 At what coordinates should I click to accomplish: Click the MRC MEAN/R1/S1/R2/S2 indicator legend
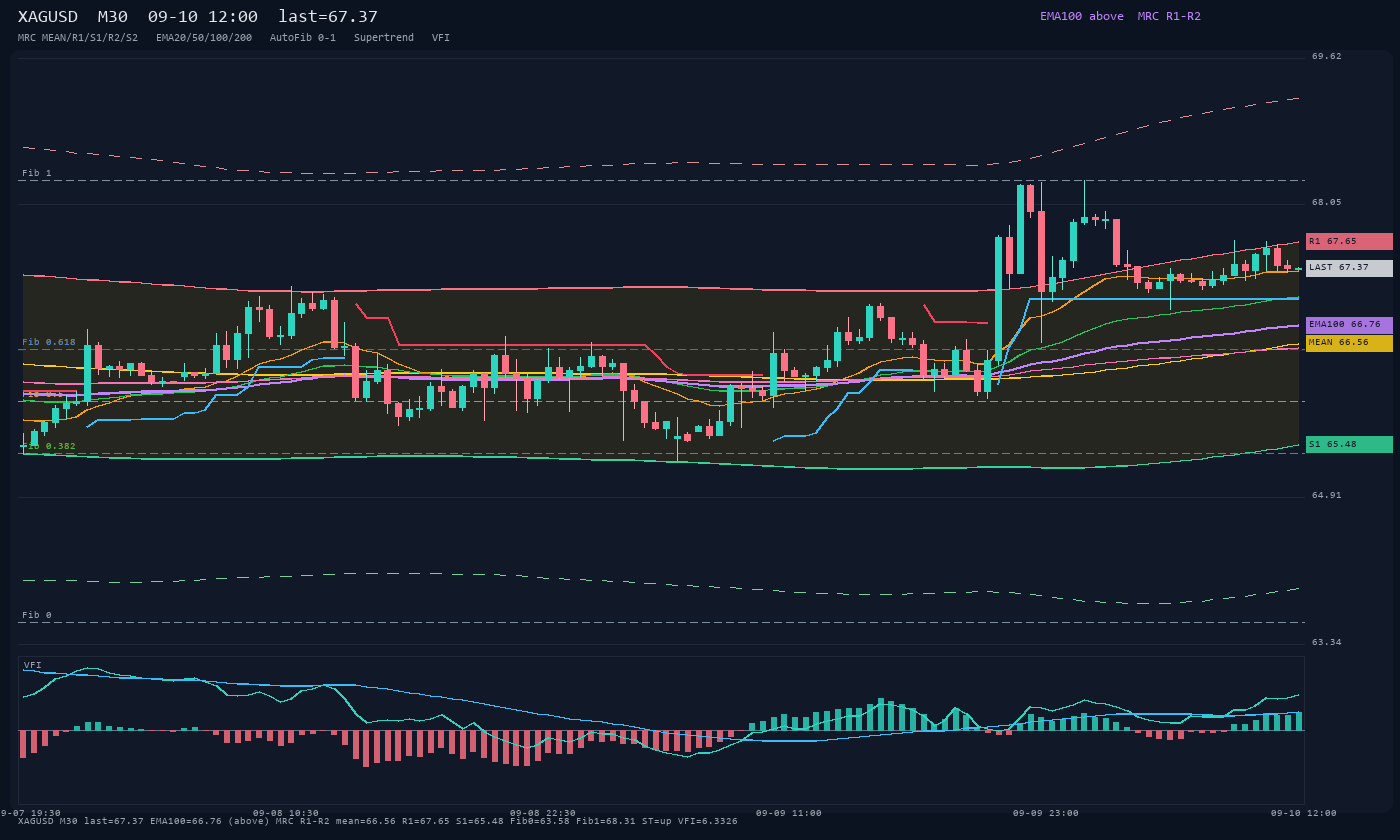coord(78,38)
